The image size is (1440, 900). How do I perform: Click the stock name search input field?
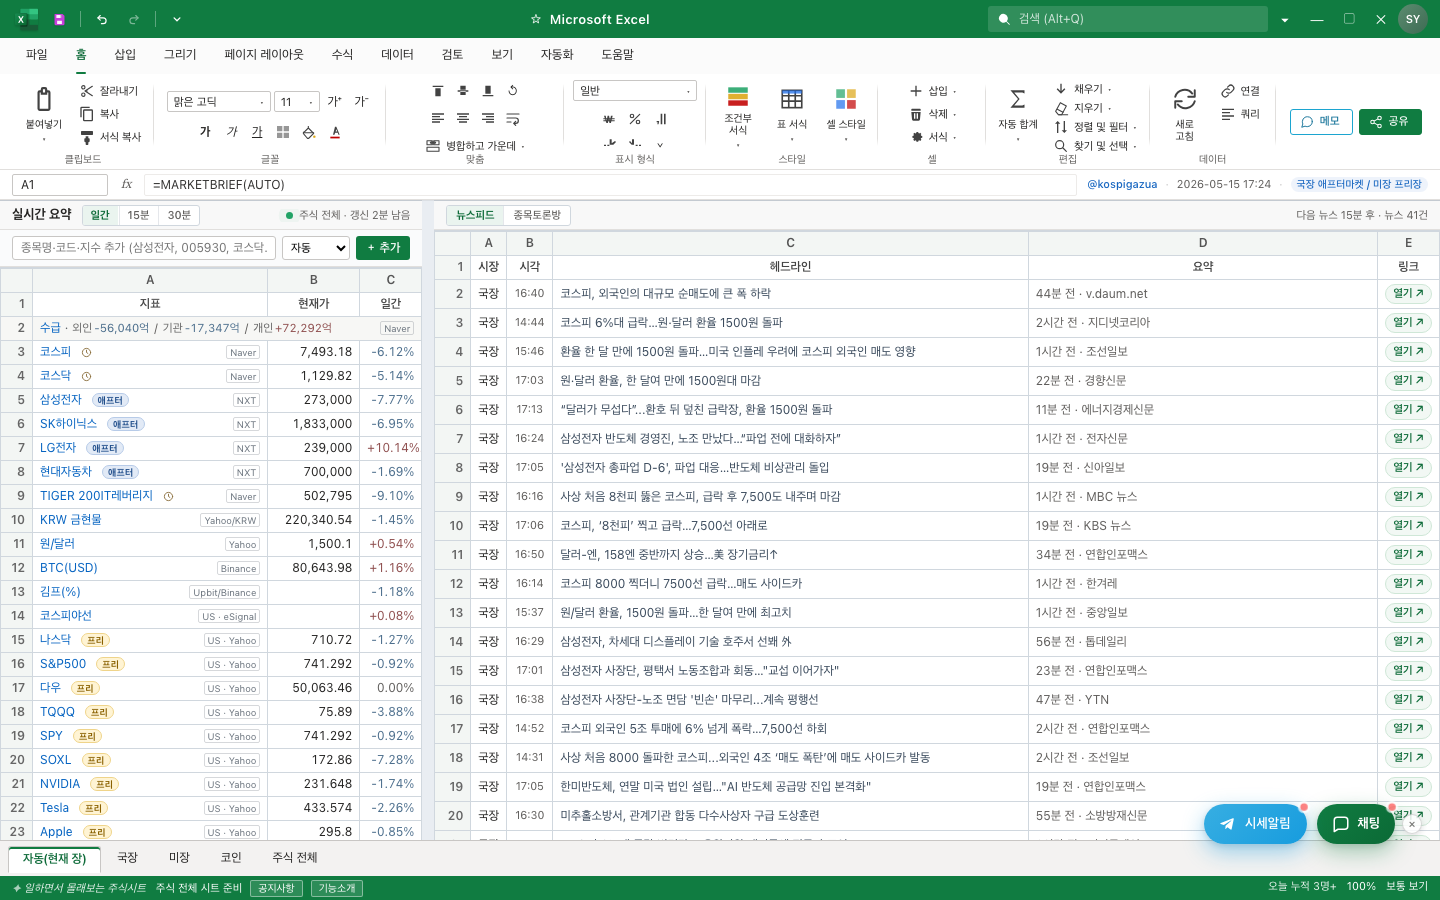point(144,248)
